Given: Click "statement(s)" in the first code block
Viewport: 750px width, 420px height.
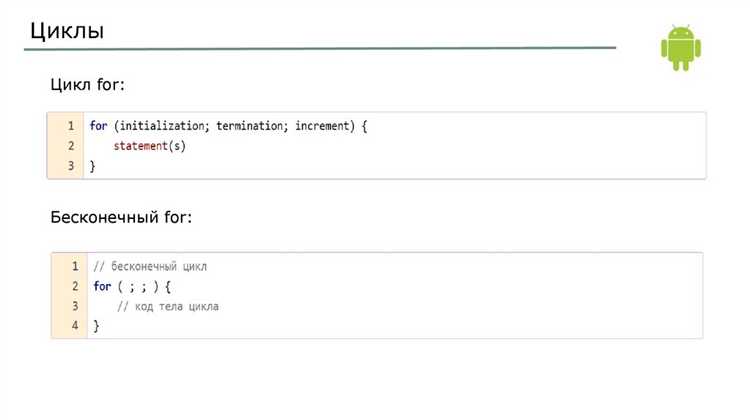Looking at the screenshot, I should click(x=150, y=146).
